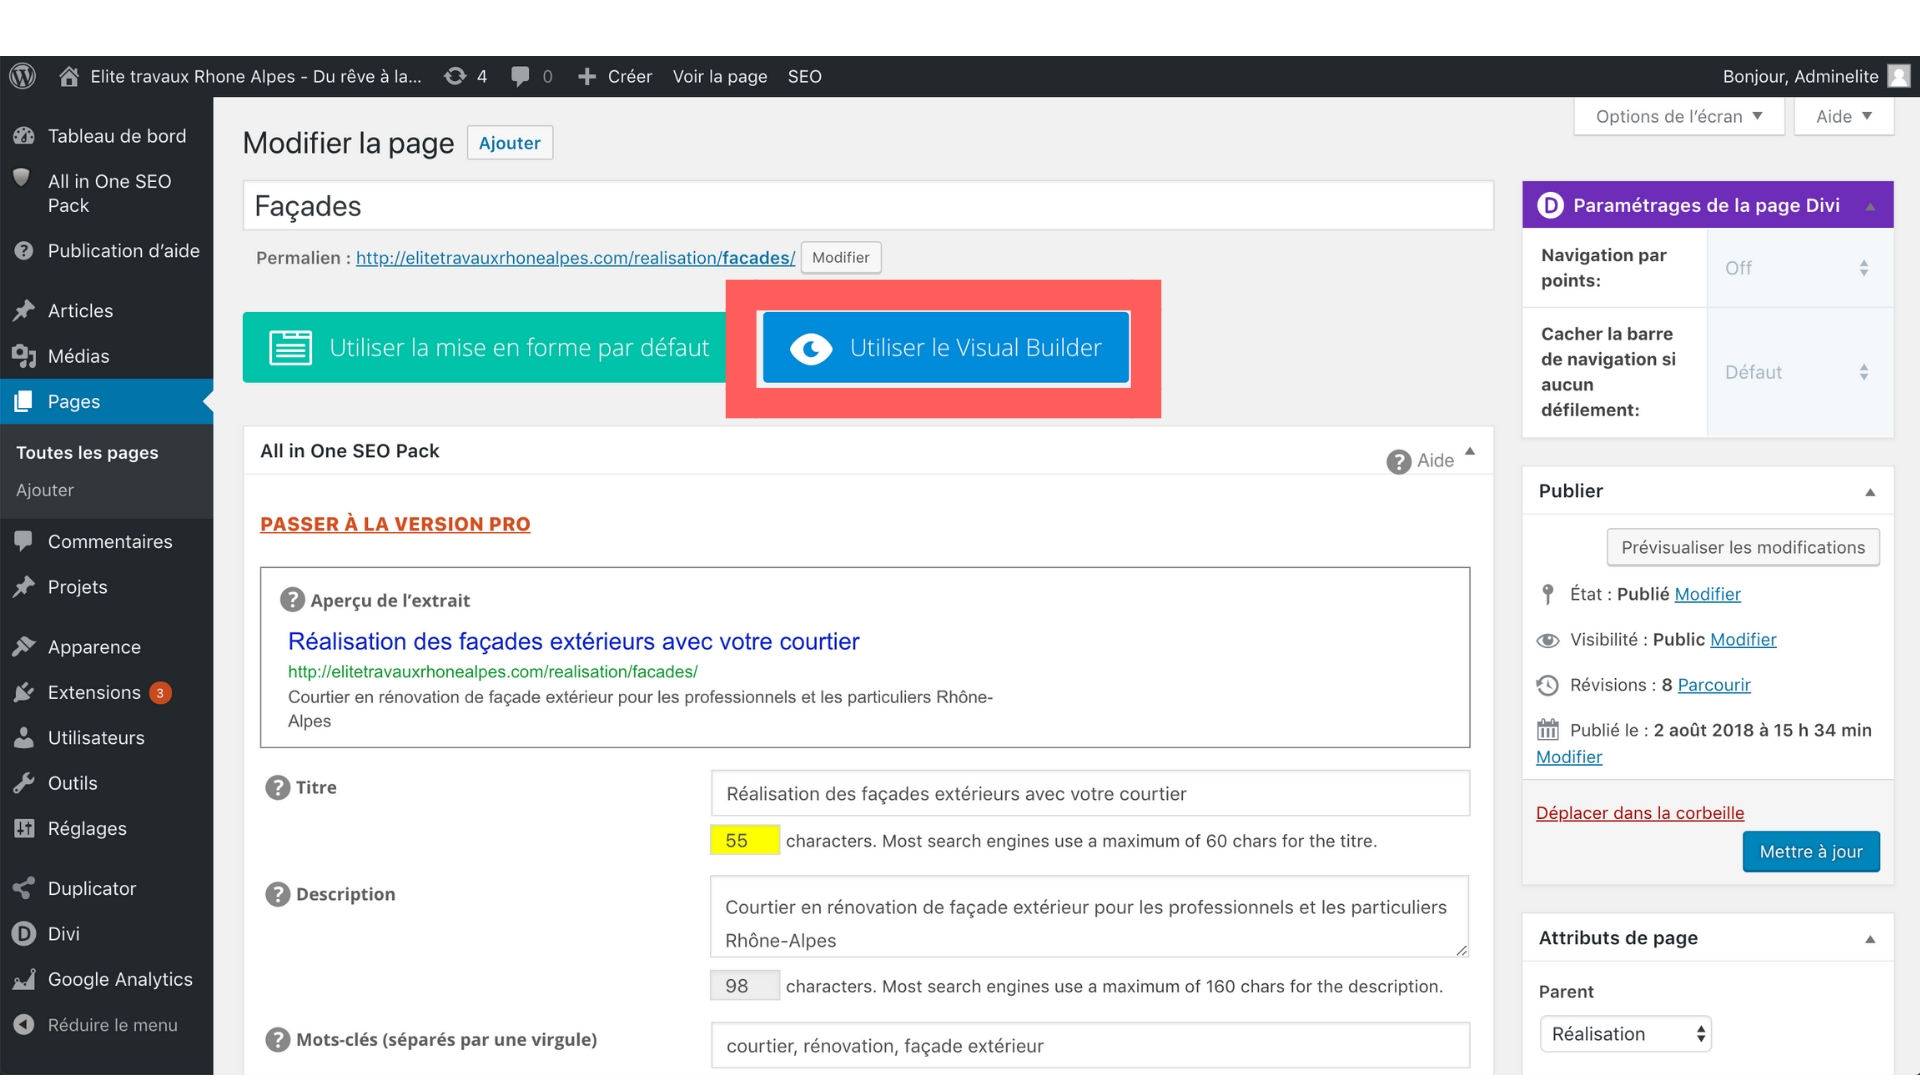Click the Ajouter button beside Modifier la page
Screen dimensions: 1920x1080
click(510, 143)
